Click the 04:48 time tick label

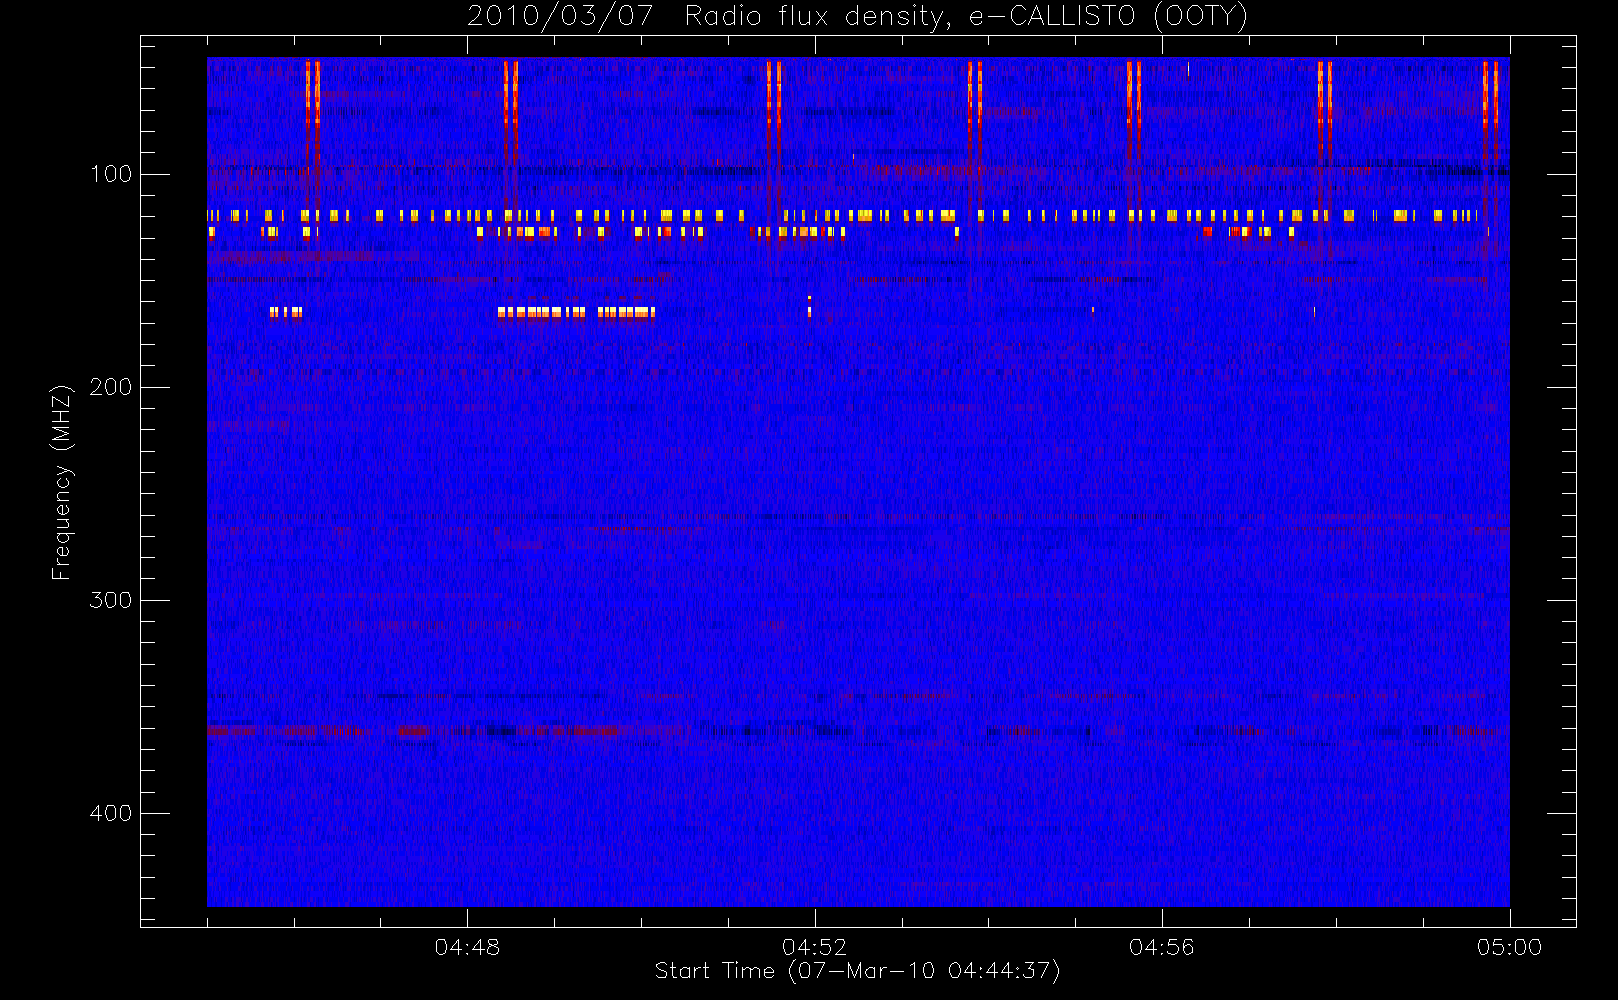point(467,947)
